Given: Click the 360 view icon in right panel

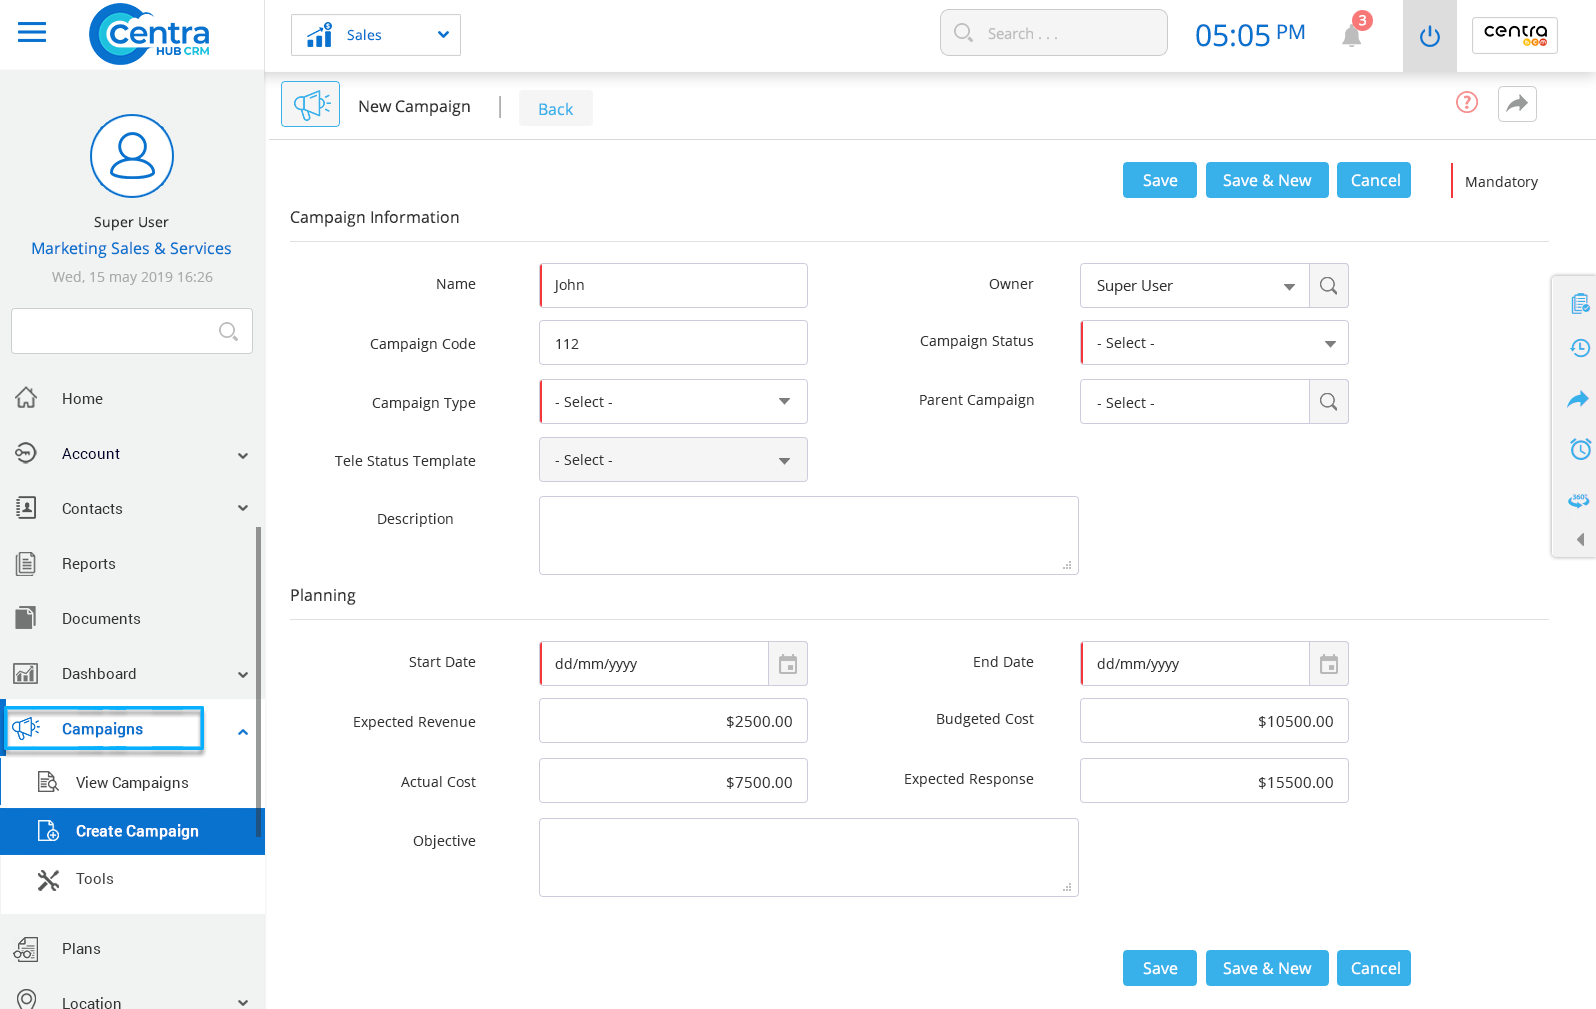Looking at the screenshot, I should tap(1579, 500).
